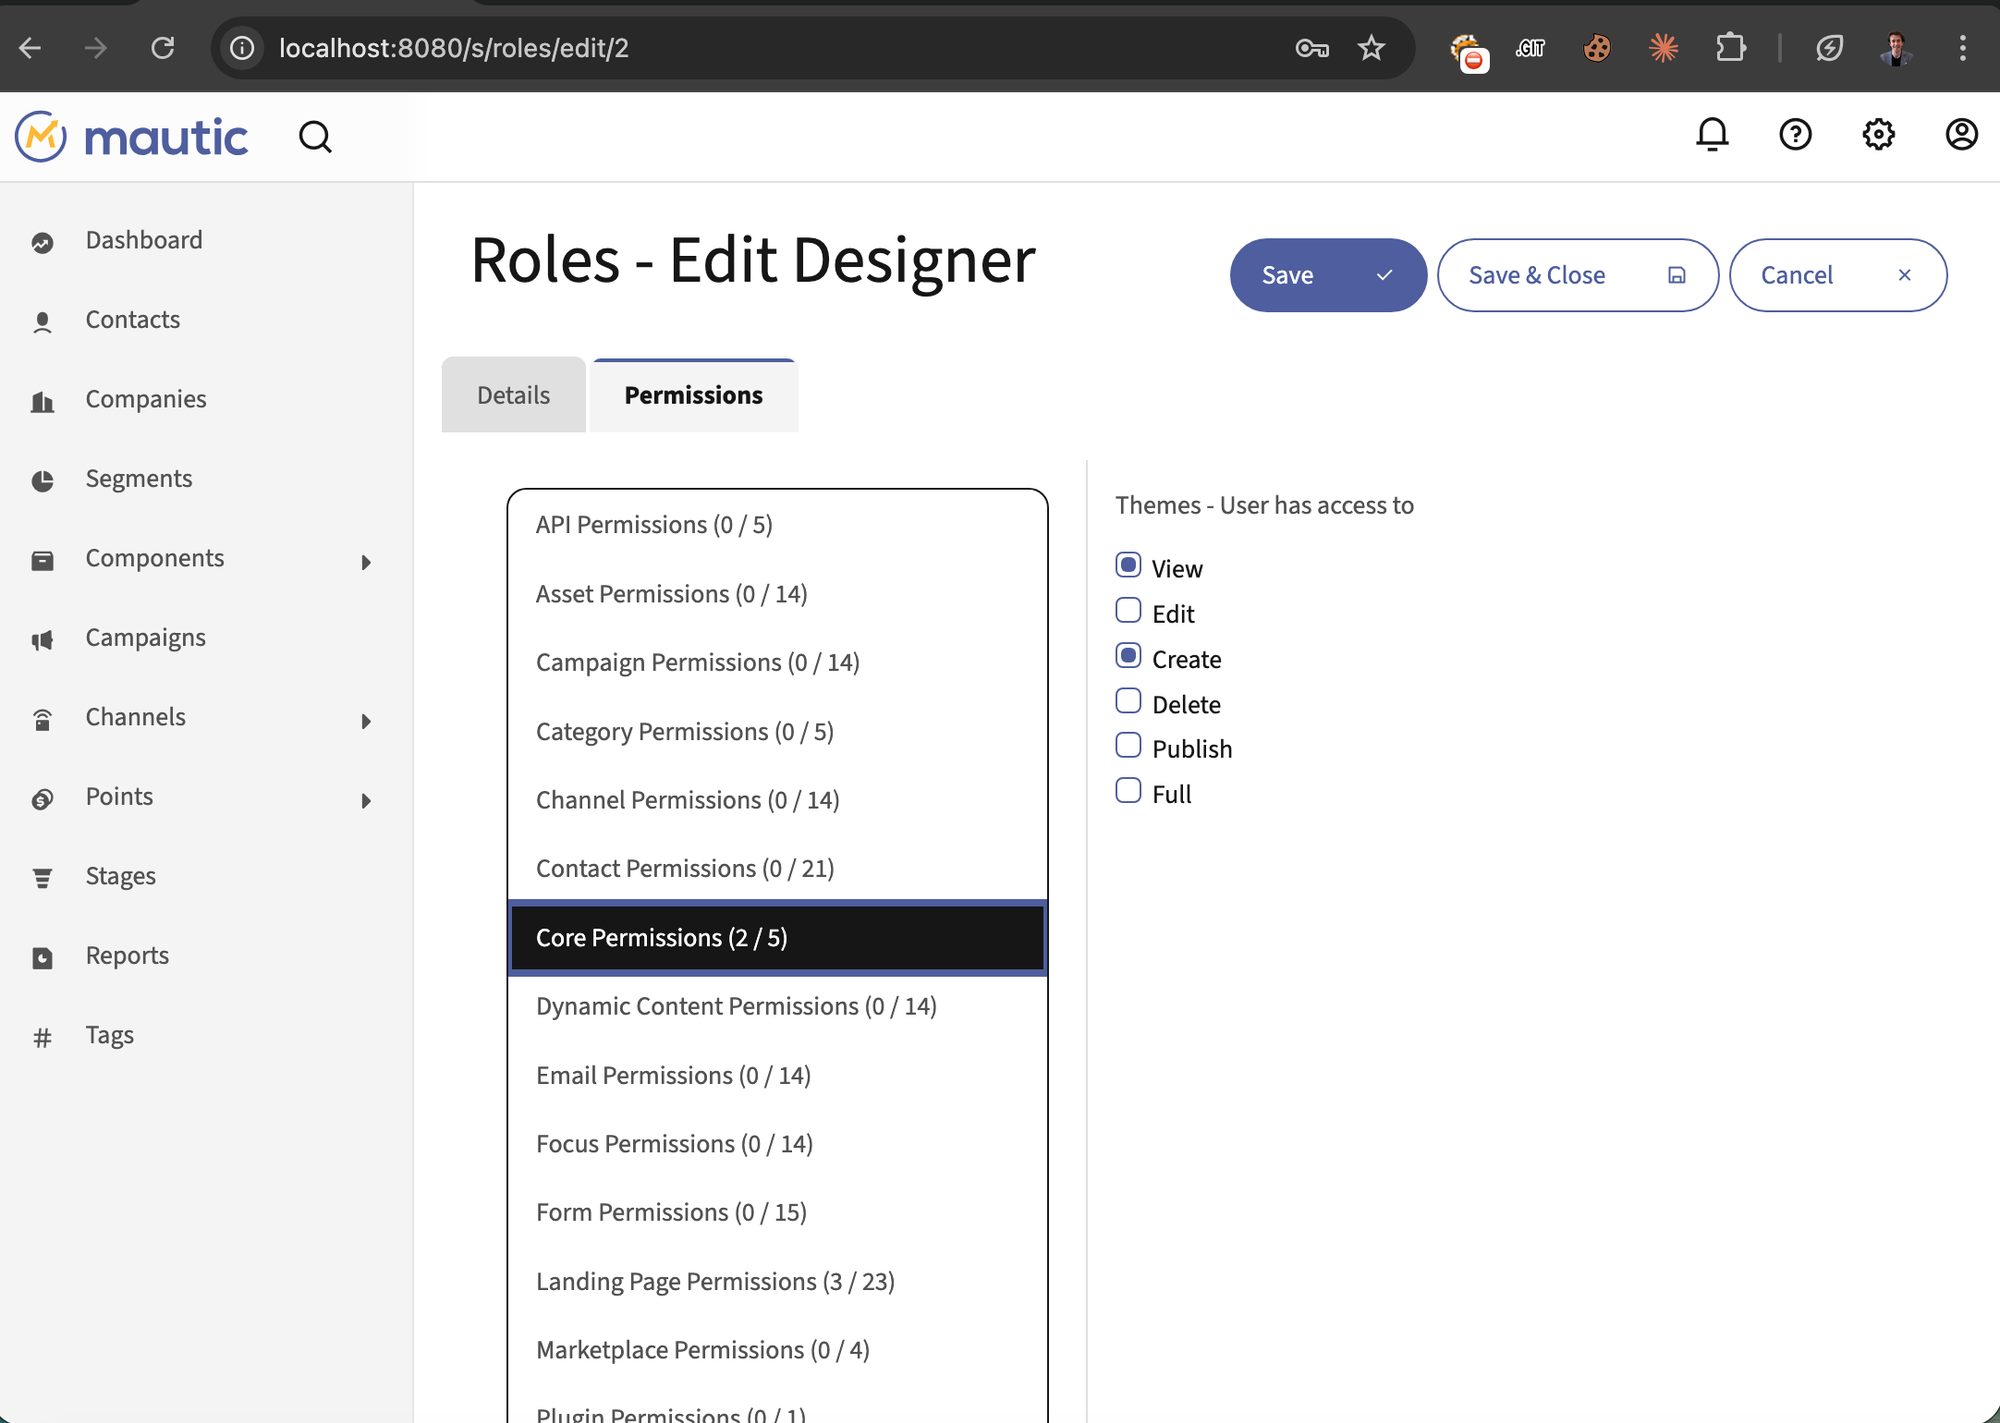Expand the Channels submenu arrow

tap(366, 721)
